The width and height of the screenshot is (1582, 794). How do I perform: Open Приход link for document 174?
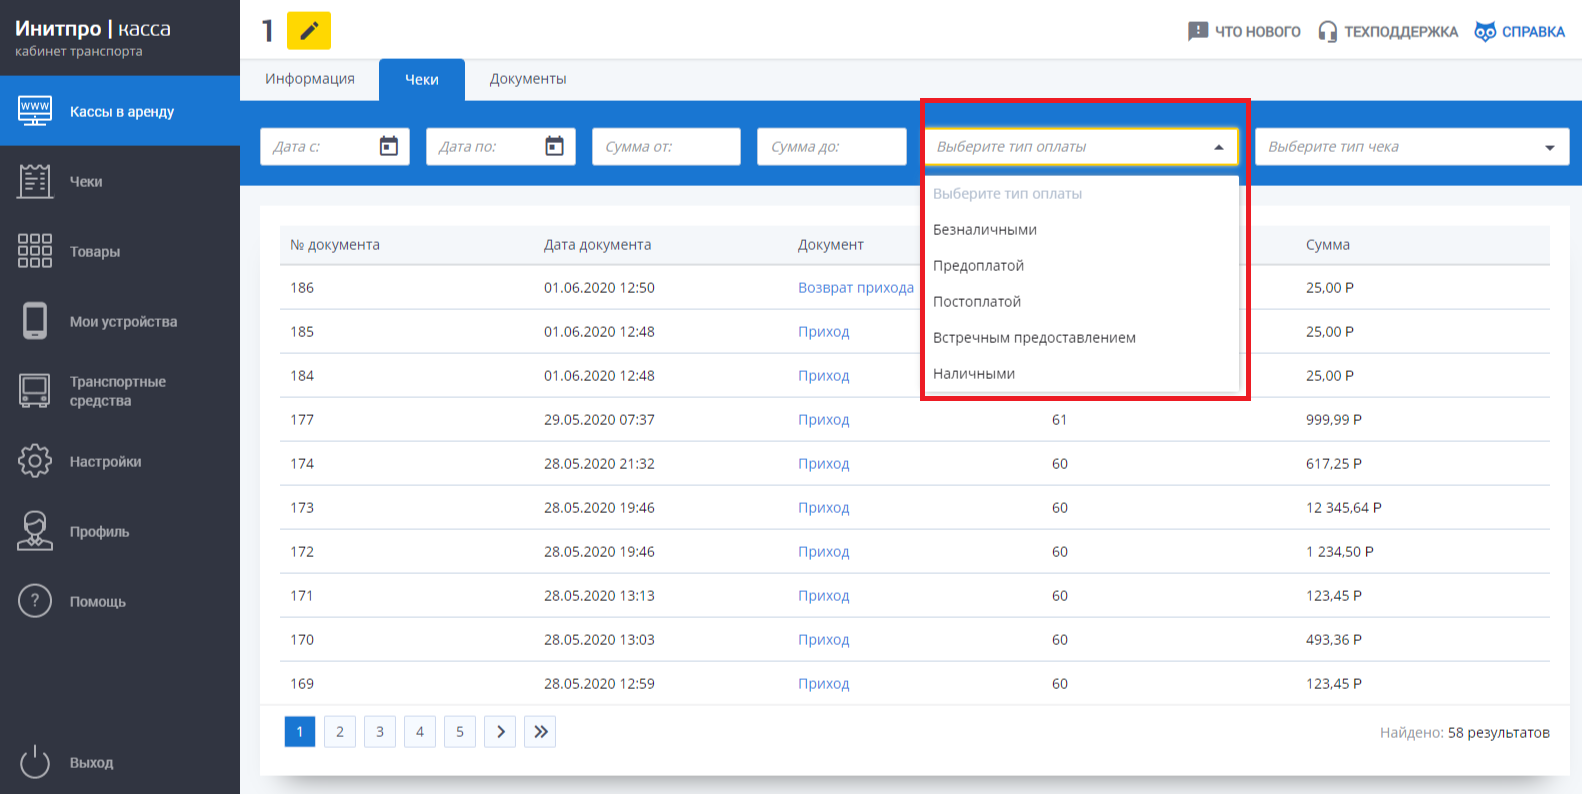(824, 463)
